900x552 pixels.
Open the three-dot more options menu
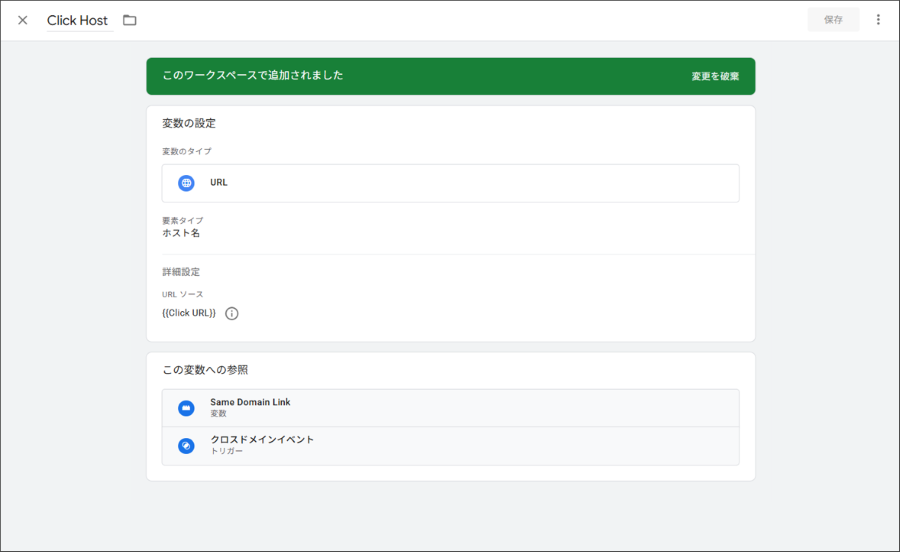pyautogui.click(x=878, y=20)
